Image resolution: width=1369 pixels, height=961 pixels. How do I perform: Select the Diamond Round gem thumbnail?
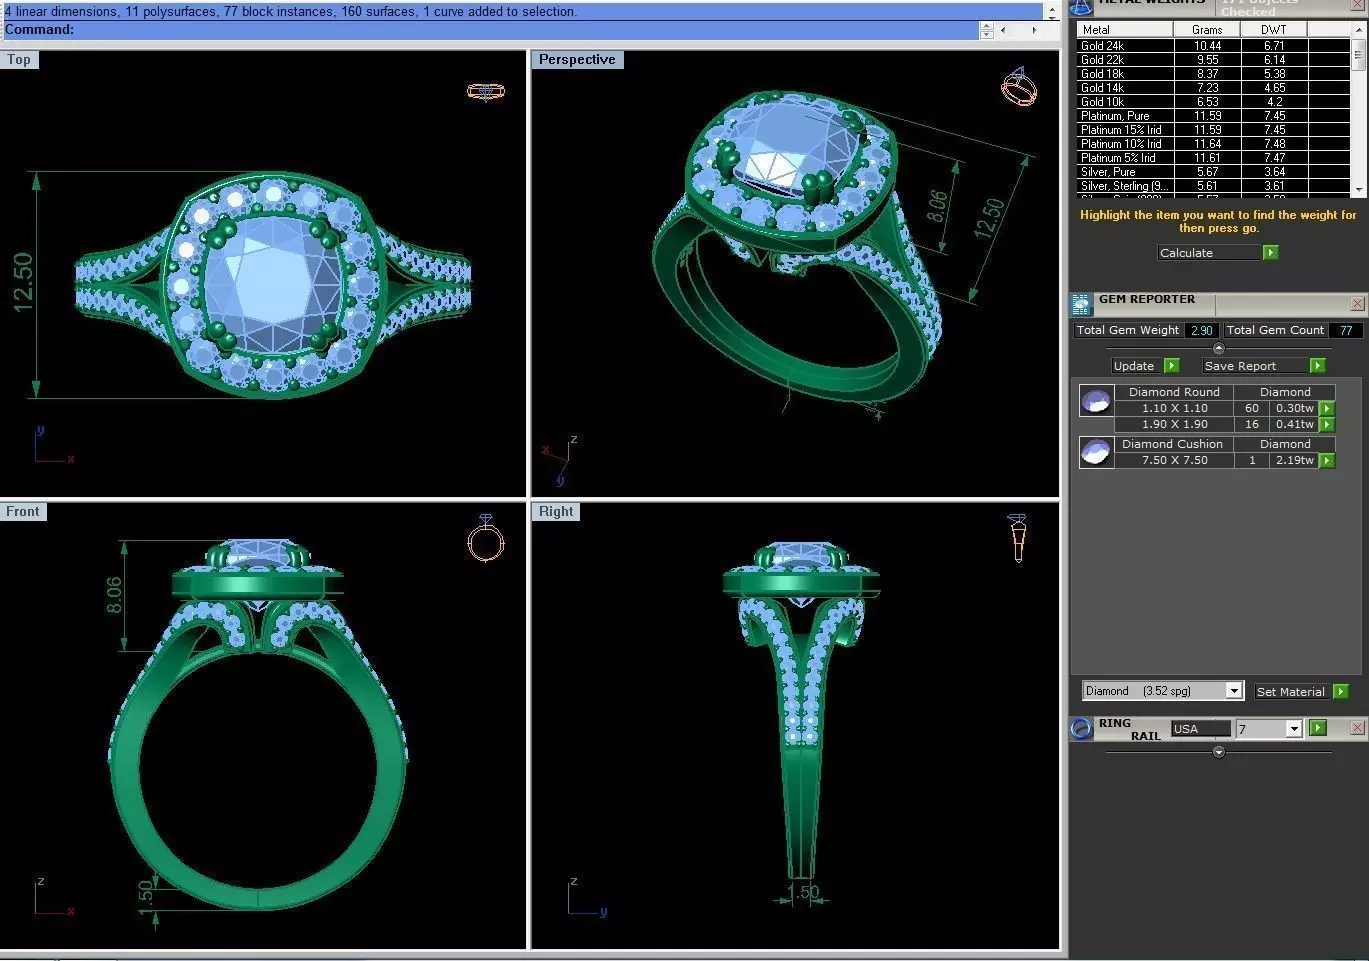[1096, 401]
